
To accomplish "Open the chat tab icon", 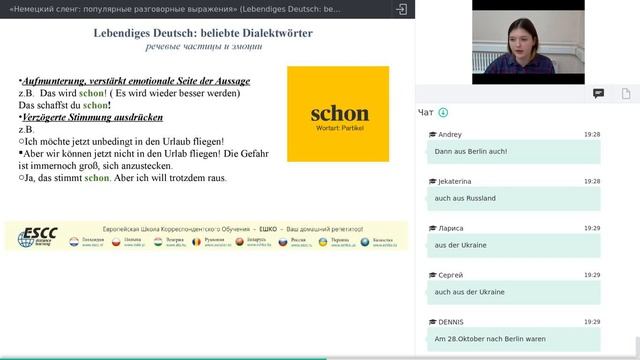I will (598, 93).
